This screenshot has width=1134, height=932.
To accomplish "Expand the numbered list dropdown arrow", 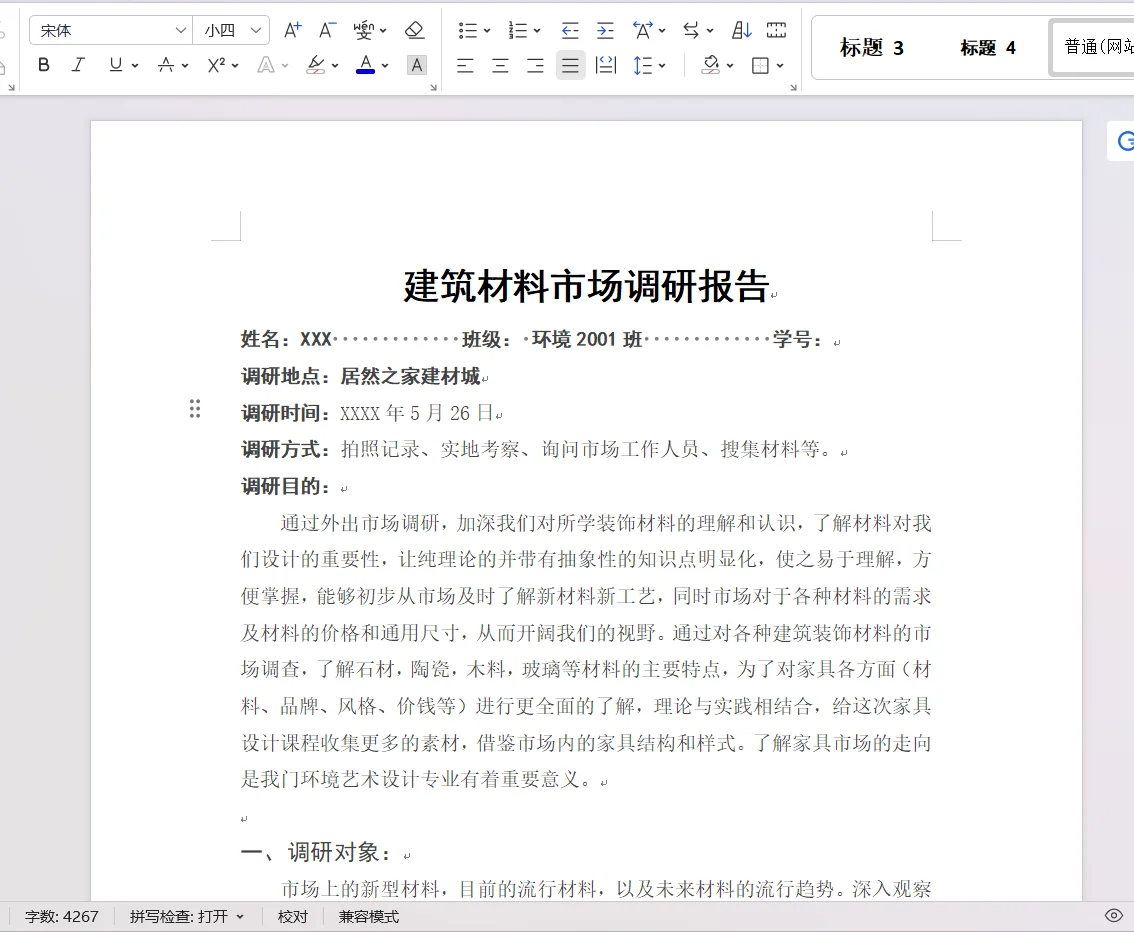I will pos(537,30).
